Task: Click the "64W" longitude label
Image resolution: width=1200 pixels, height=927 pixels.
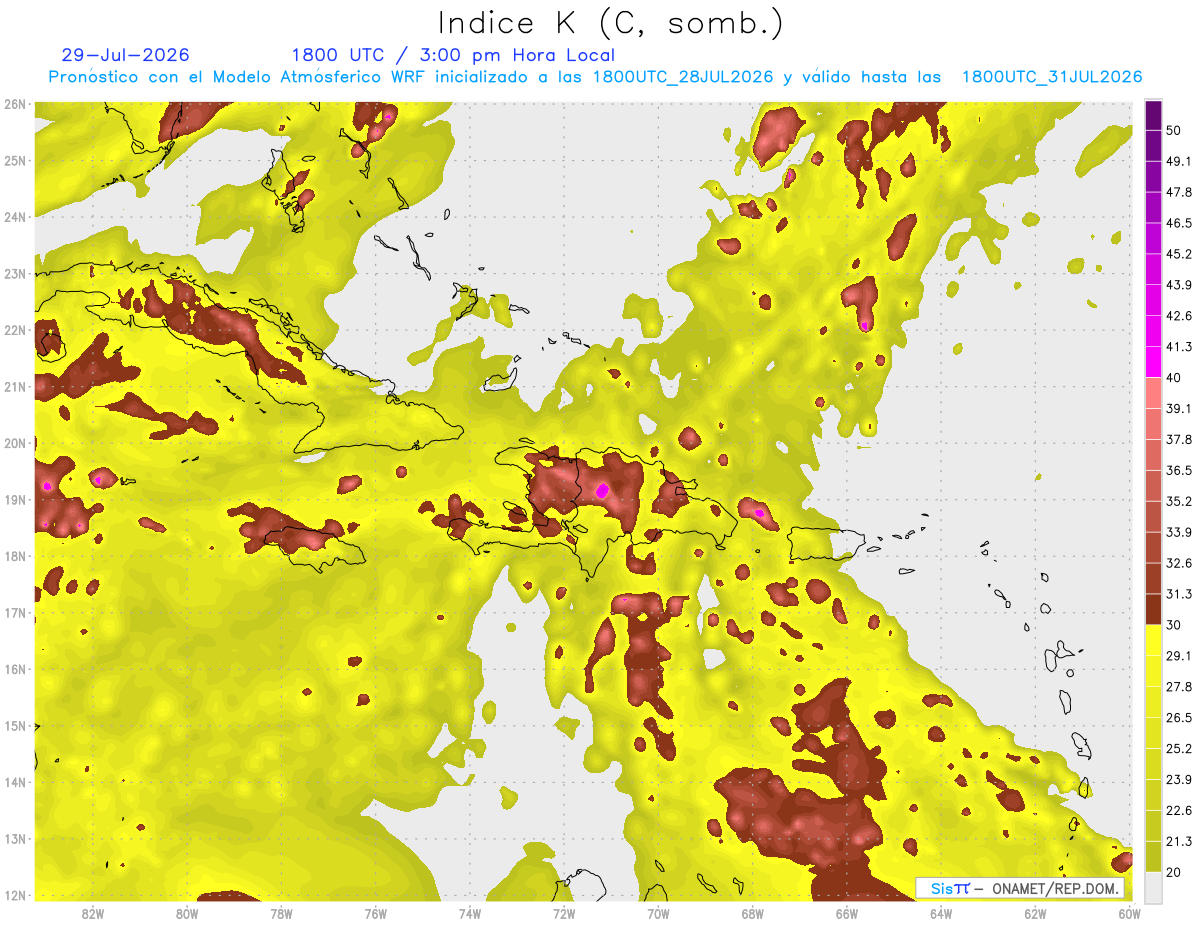Action: pyautogui.click(x=941, y=913)
